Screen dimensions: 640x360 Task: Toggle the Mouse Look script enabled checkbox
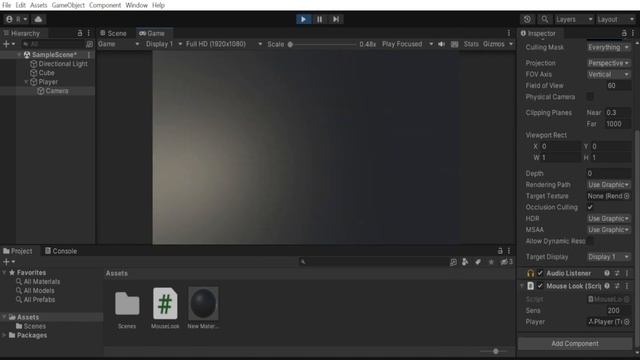(x=540, y=286)
